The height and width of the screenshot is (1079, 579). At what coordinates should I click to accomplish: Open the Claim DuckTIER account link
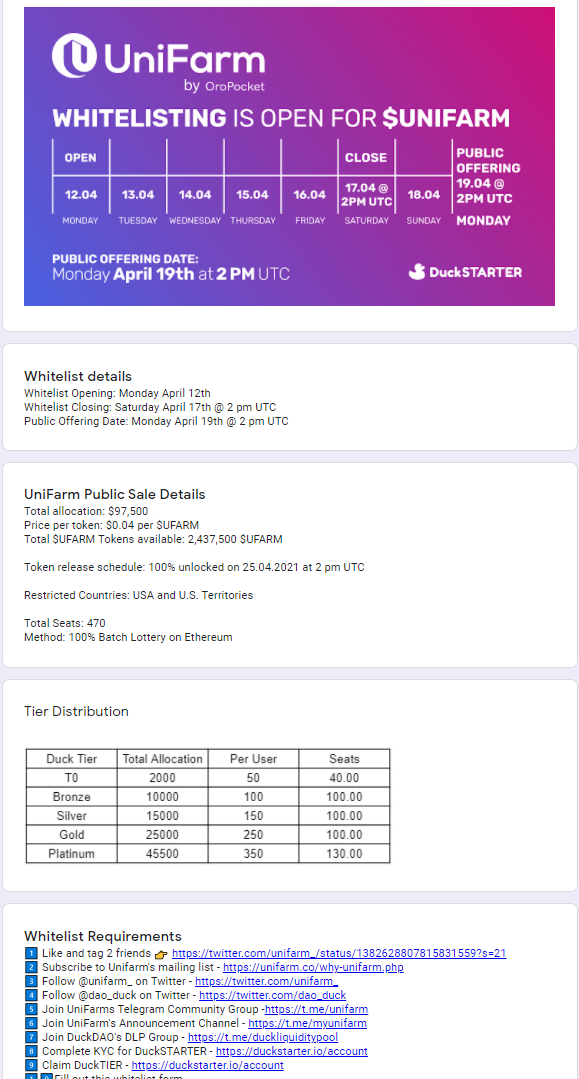(x=207, y=1065)
